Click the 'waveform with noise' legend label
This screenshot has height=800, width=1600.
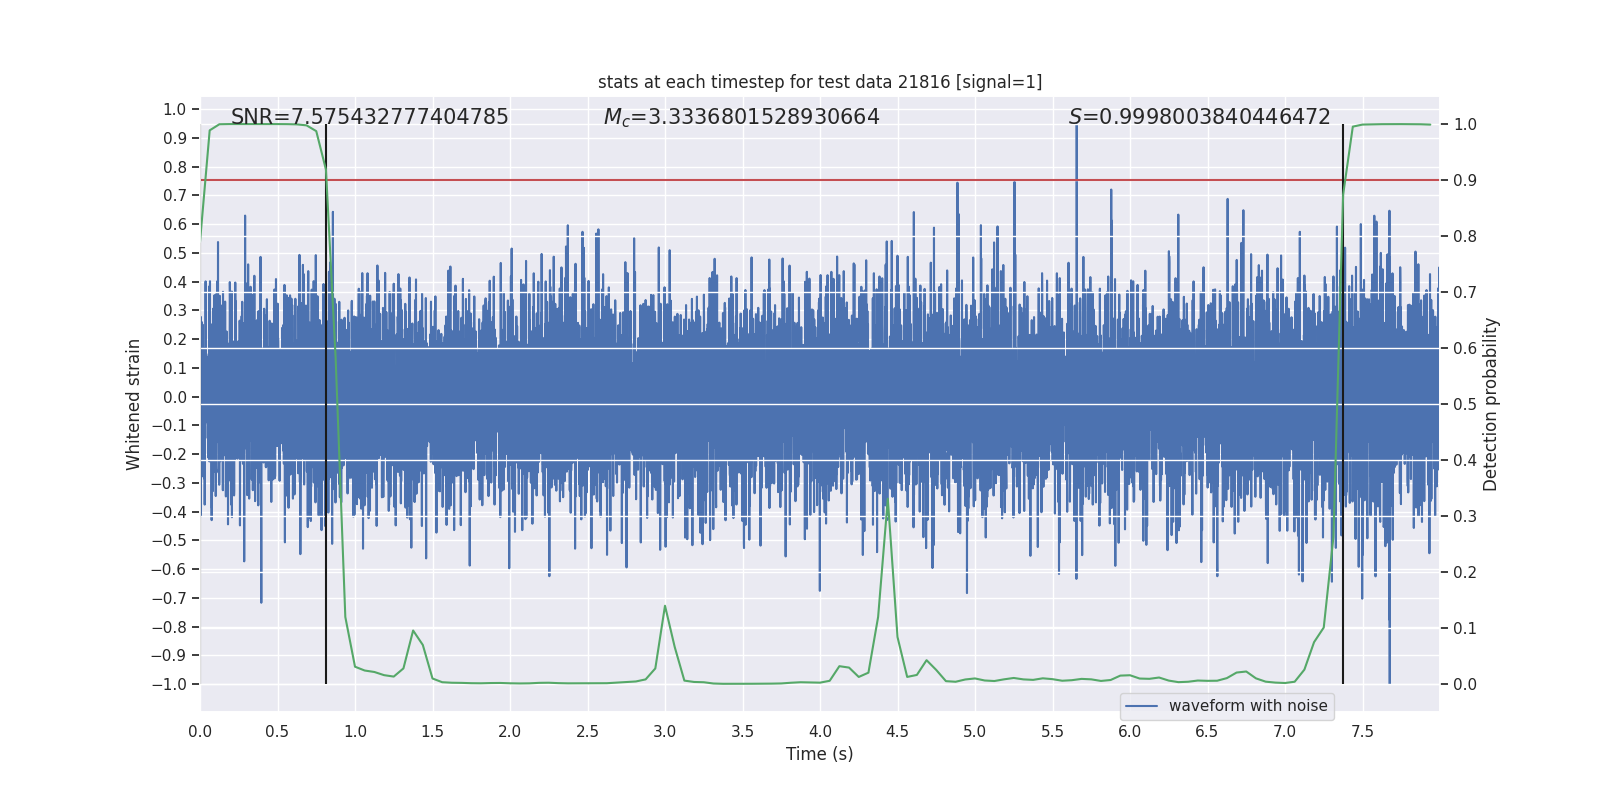[1247, 706]
